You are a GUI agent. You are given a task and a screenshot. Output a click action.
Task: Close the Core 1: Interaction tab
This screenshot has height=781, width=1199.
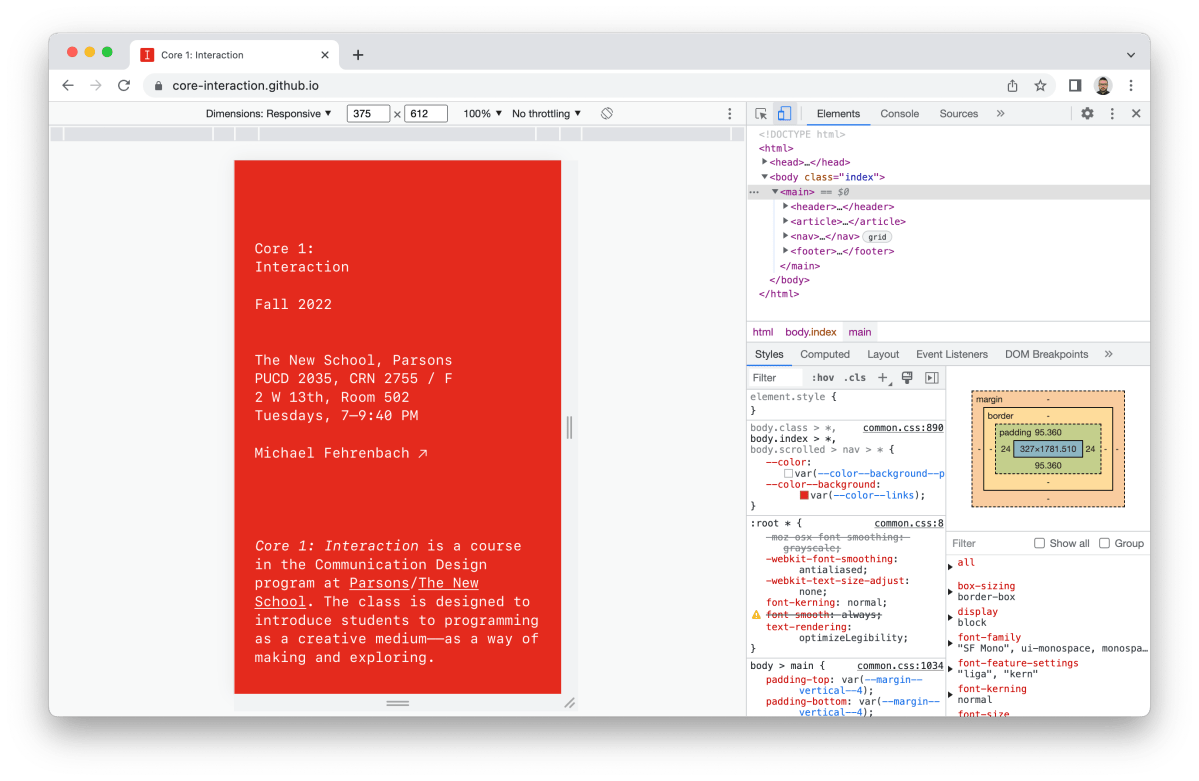click(x=325, y=55)
